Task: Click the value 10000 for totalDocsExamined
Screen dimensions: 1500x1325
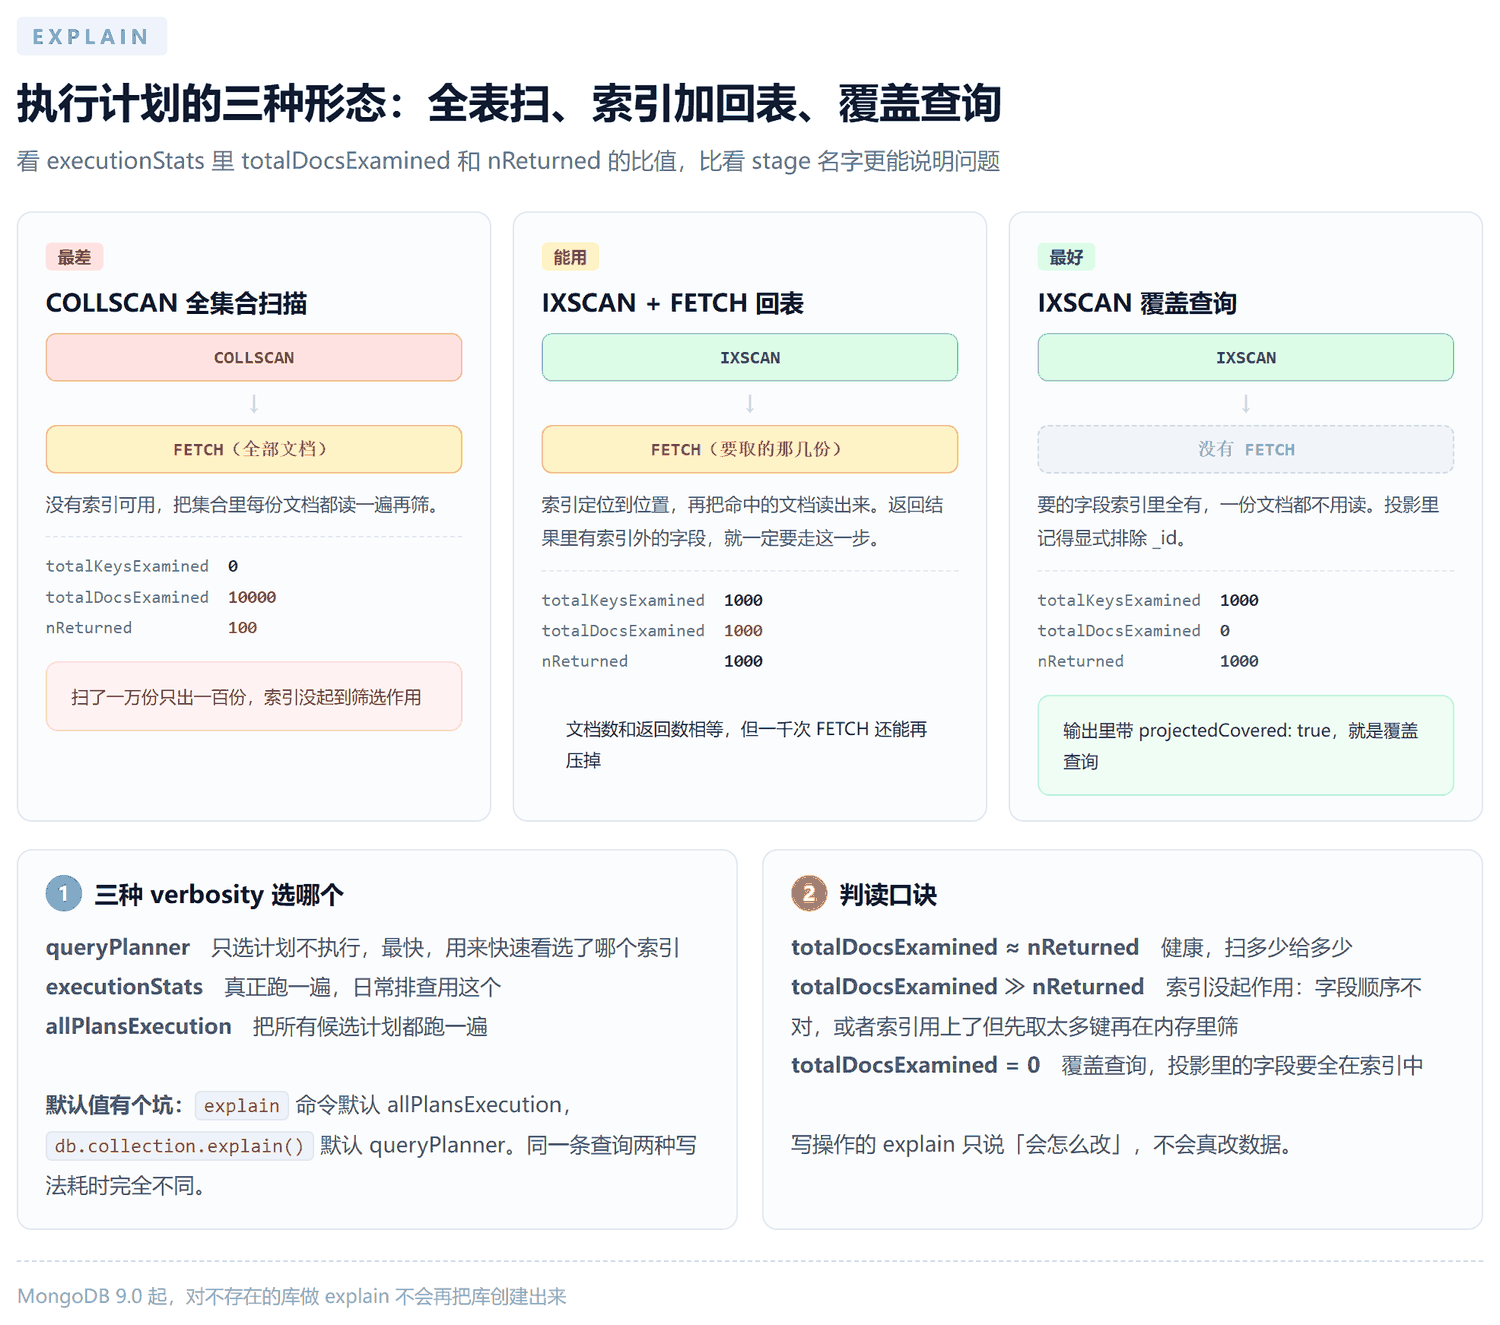Action: click(x=252, y=597)
